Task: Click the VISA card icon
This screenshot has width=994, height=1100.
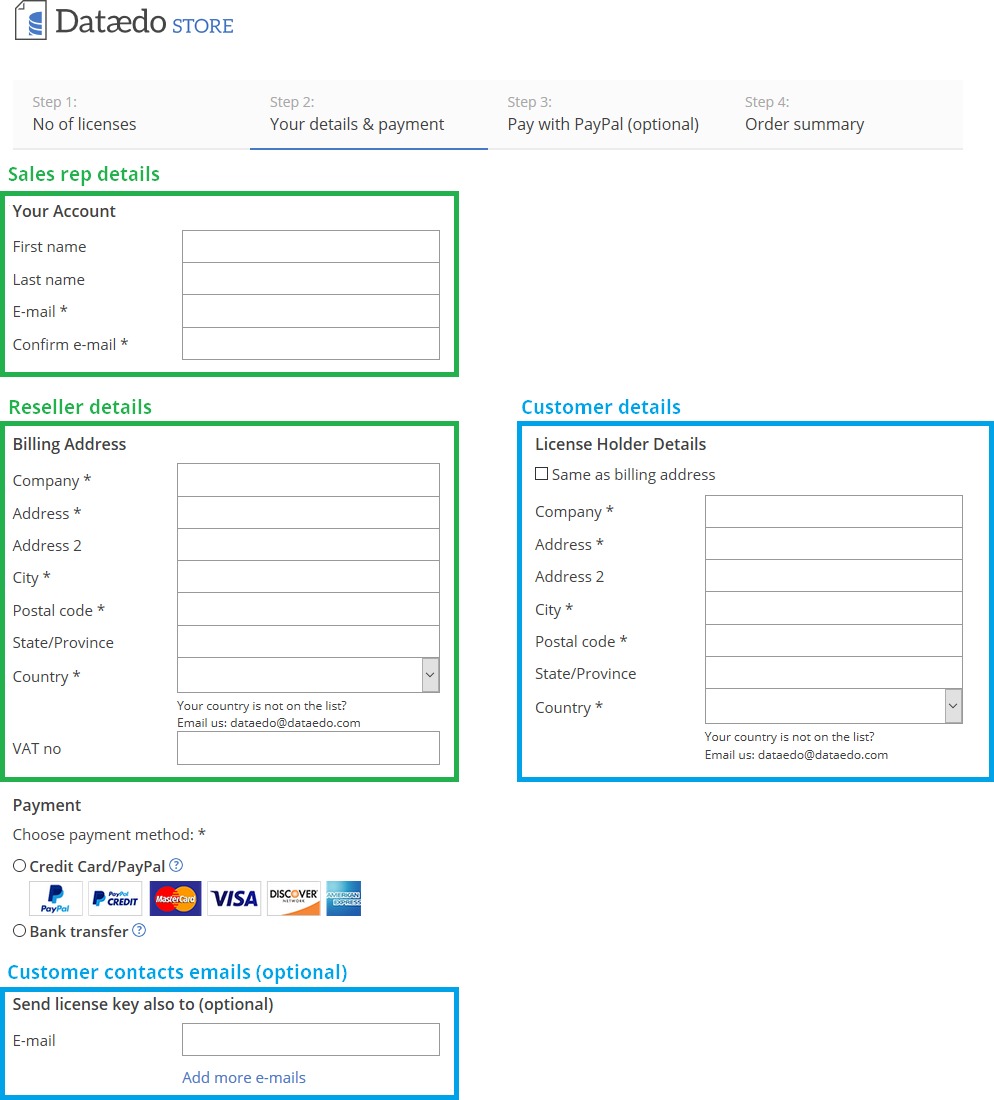Action: [235, 899]
